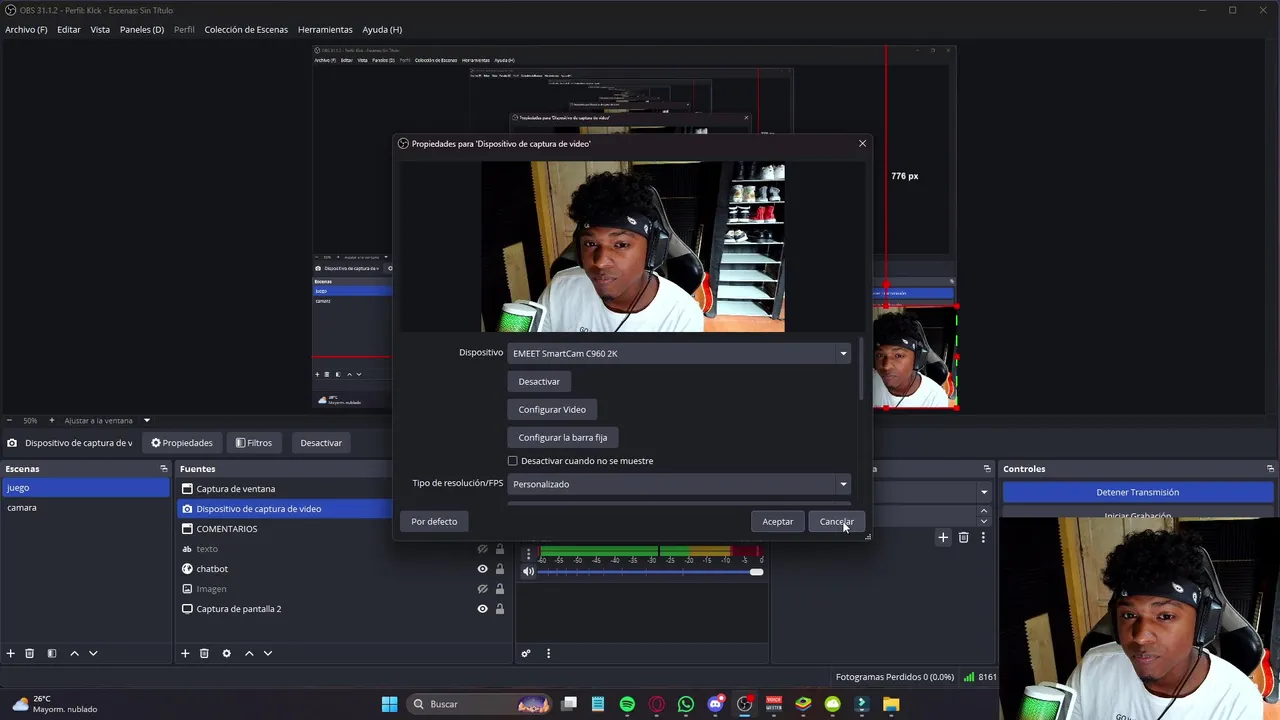Image resolution: width=1280 pixels, height=720 pixels.
Task: Decrease transition duration spinner
Action: [983, 521]
